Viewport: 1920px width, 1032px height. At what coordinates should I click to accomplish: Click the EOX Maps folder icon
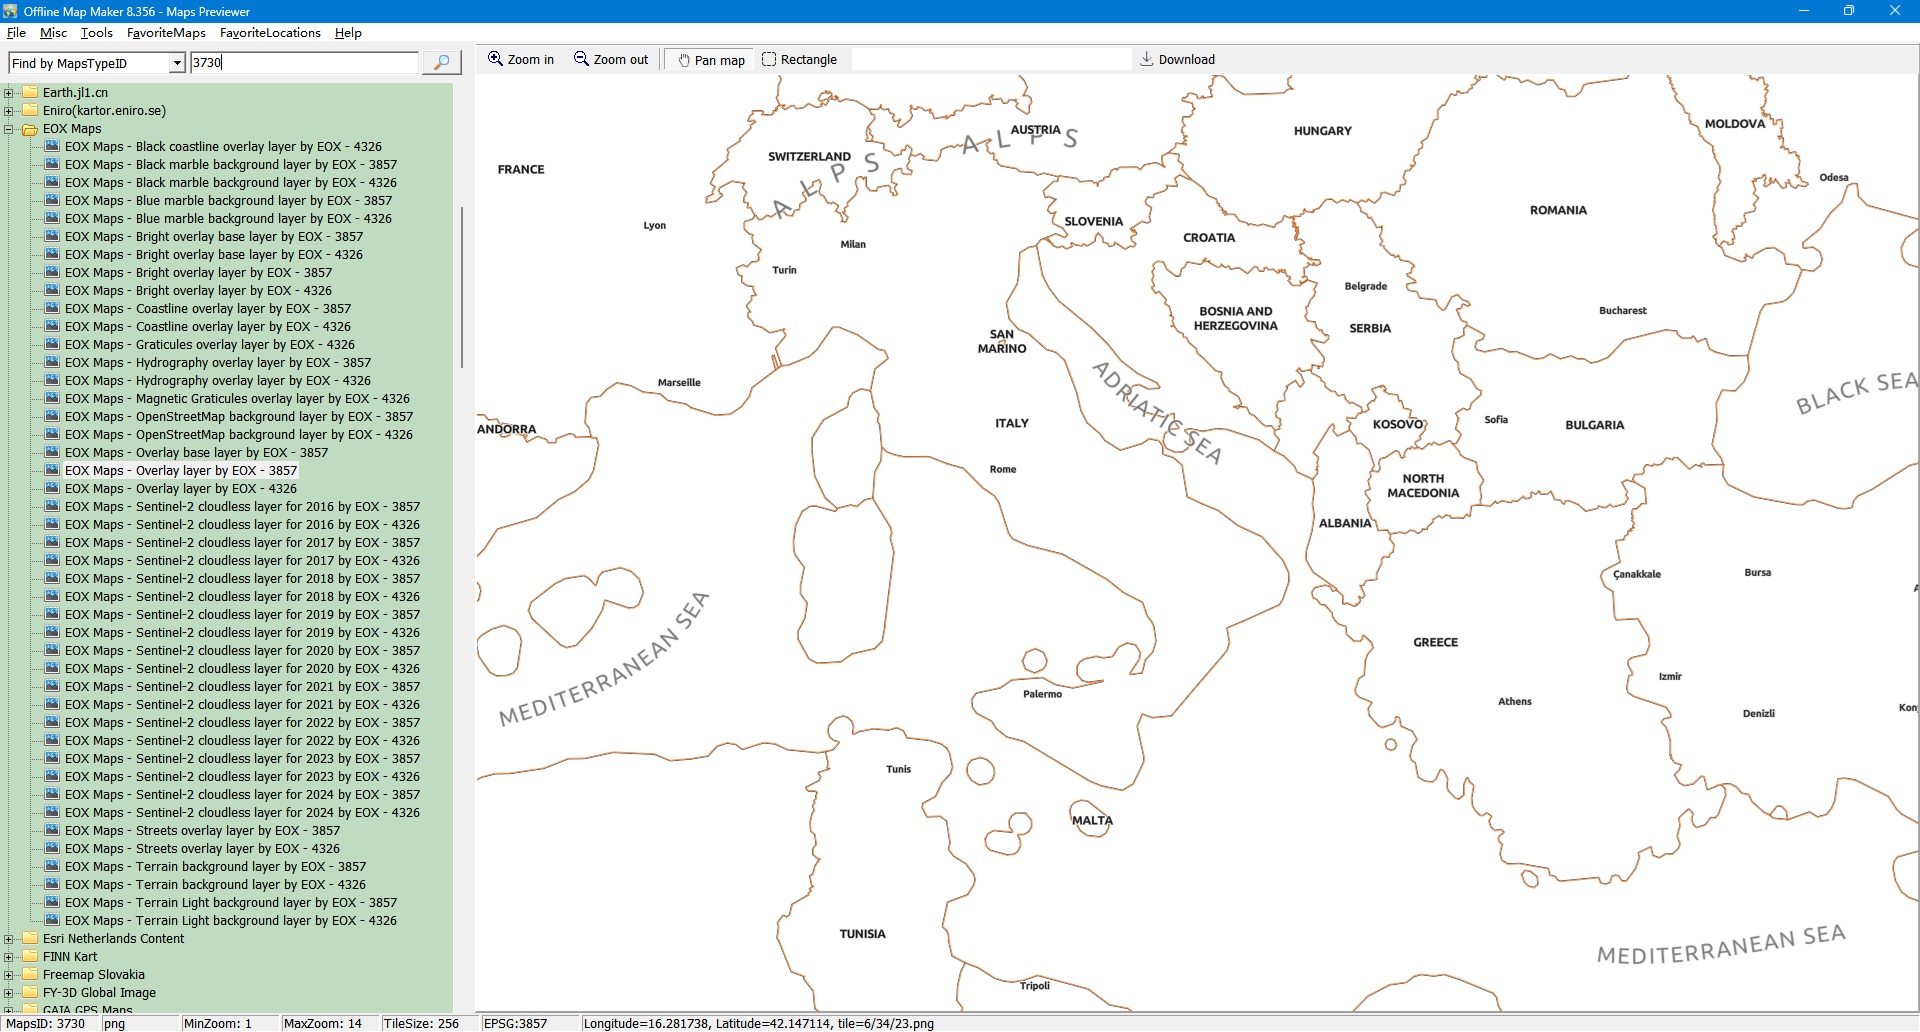[x=30, y=129]
